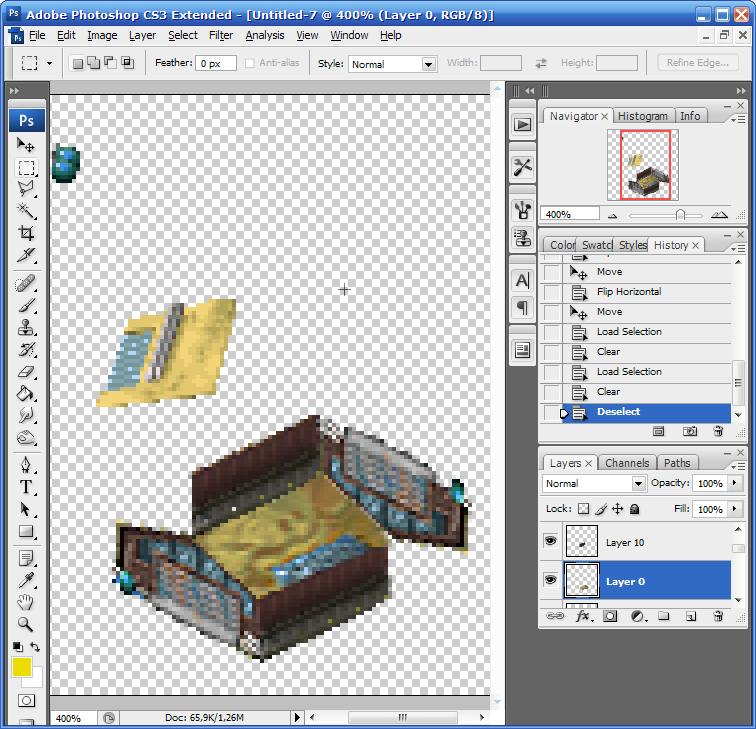Expand the collapsed toolbox panel arrows
This screenshot has height=729, width=756.
click(x=14, y=91)
